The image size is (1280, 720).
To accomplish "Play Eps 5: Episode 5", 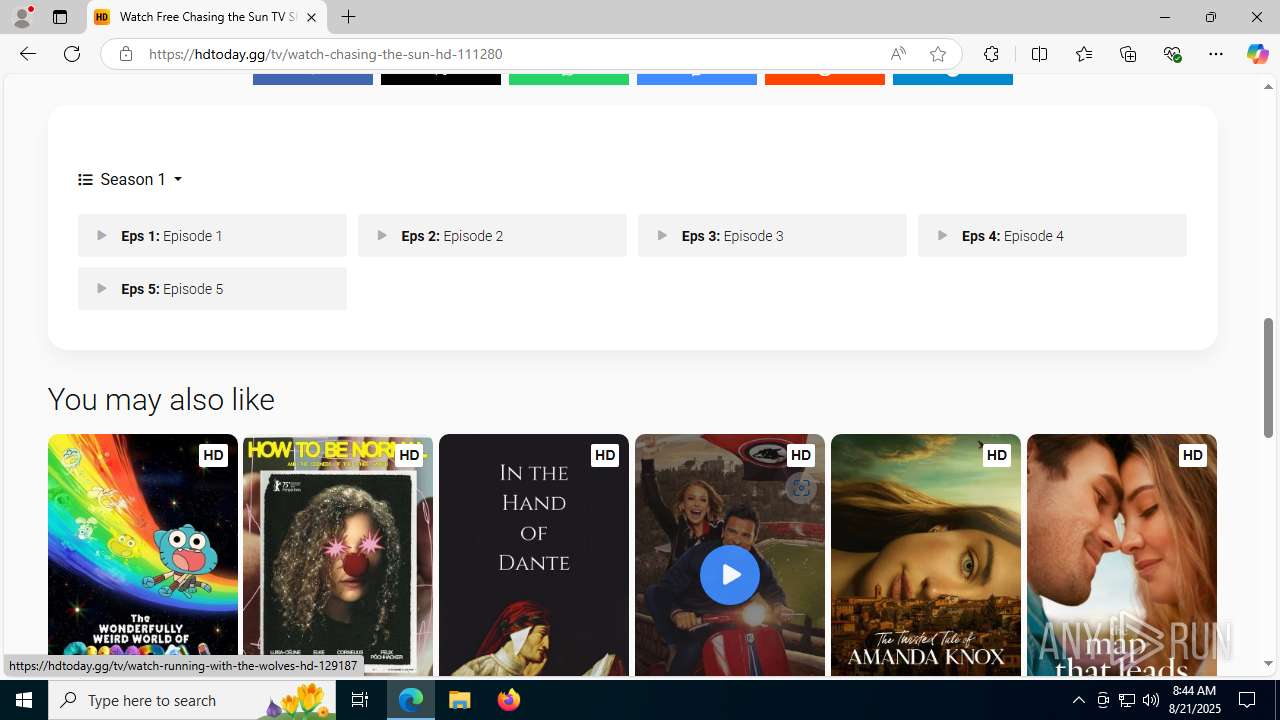I will coord(212,289).
